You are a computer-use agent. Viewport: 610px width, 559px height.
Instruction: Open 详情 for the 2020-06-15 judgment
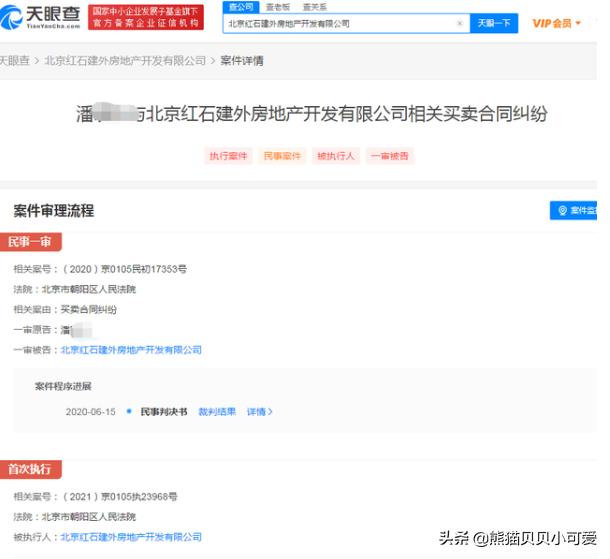coord(260,412)
